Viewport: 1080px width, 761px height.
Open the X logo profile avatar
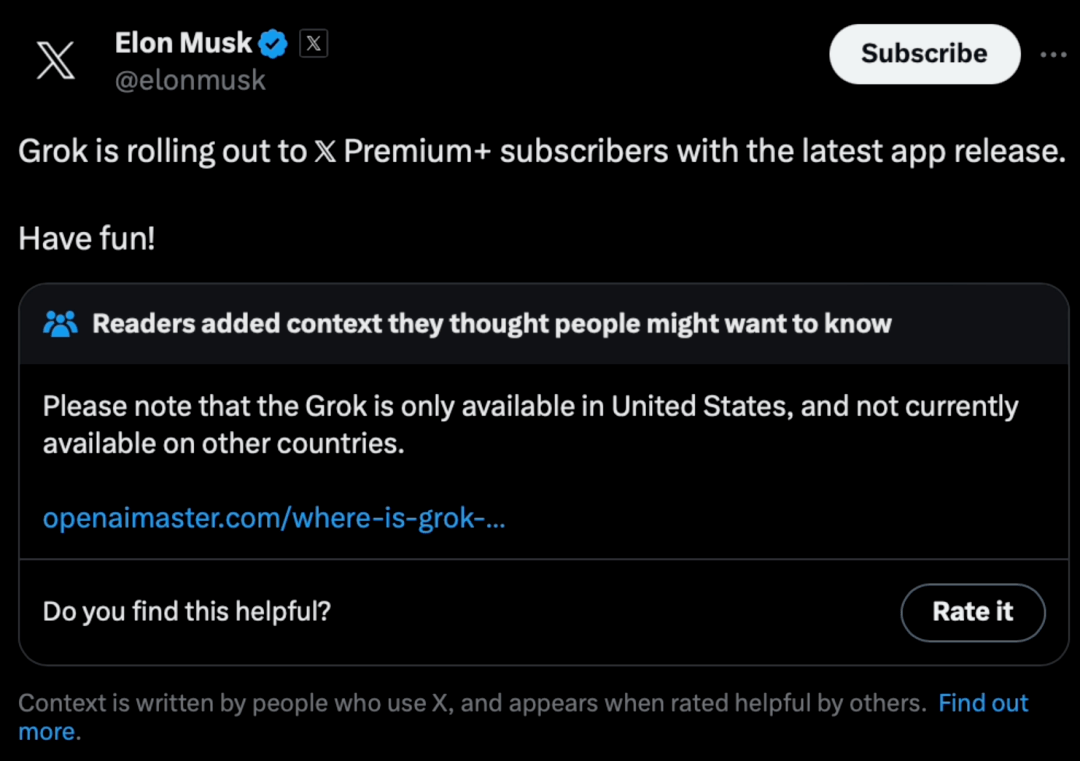click(55, 60)
